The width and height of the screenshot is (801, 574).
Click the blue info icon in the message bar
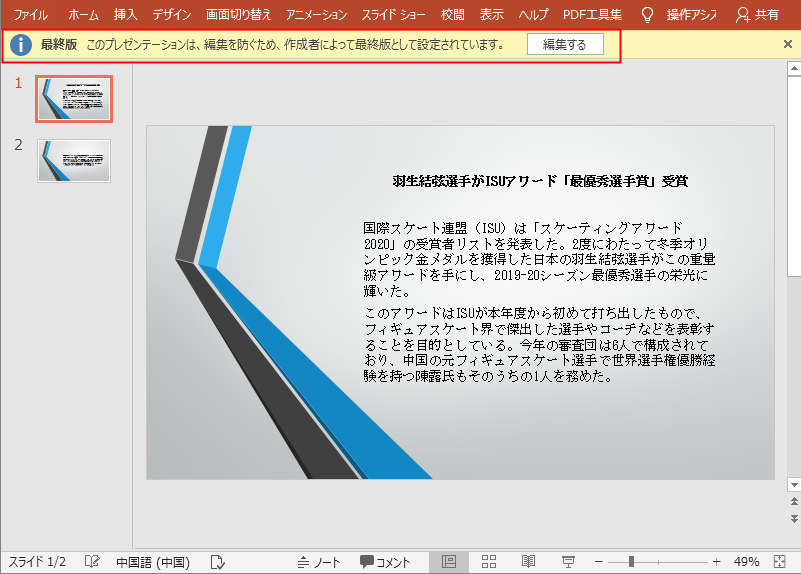tap(21, 44)
